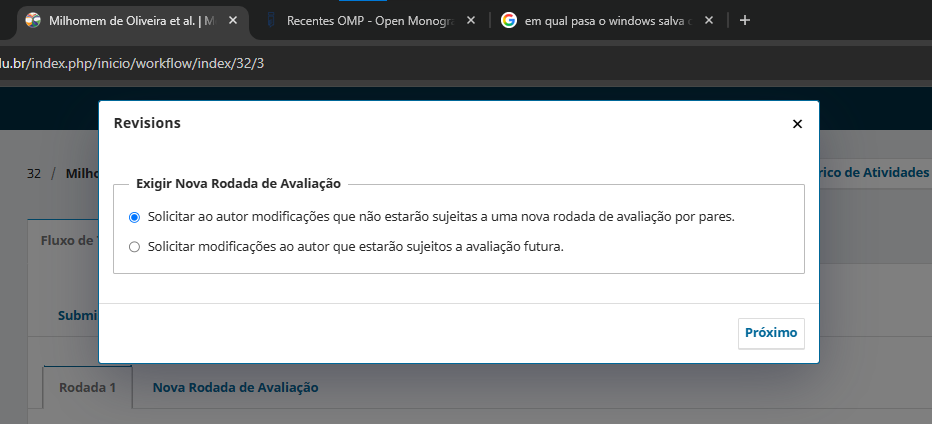
Task: Switch to 'em qual pasa o windows salva' tab
Action: (607, 20)
